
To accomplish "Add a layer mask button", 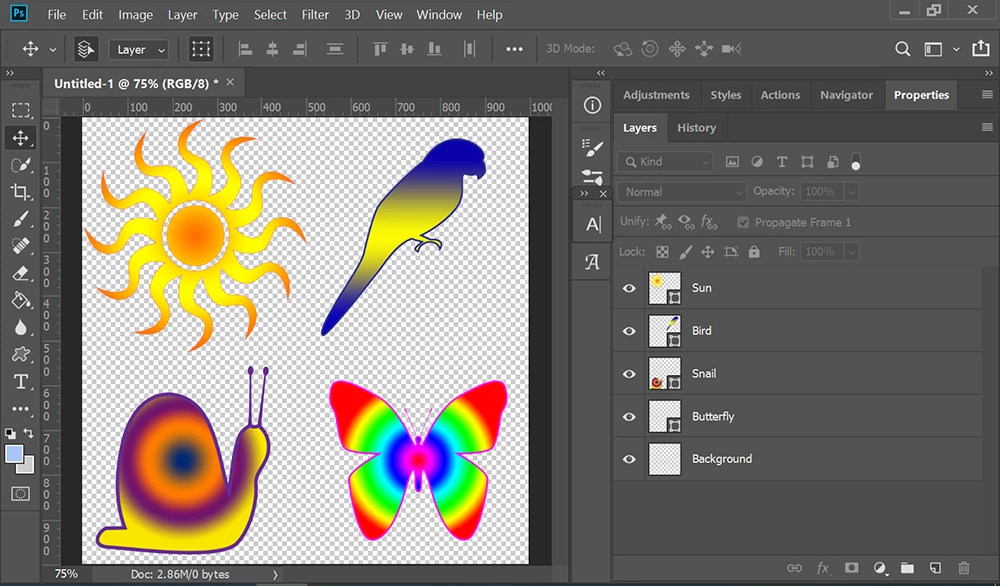I will click(851, 568).
